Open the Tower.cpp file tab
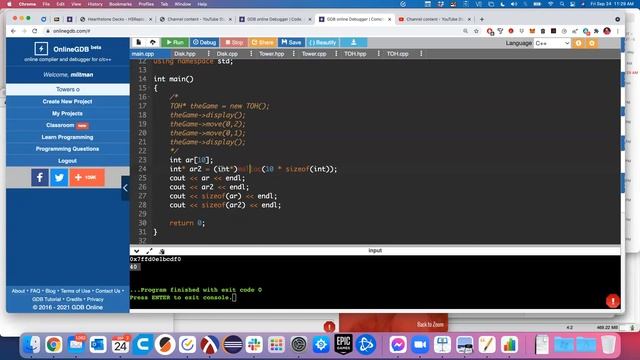This screenshot has width=640, height=360. [x=314, y=54]
